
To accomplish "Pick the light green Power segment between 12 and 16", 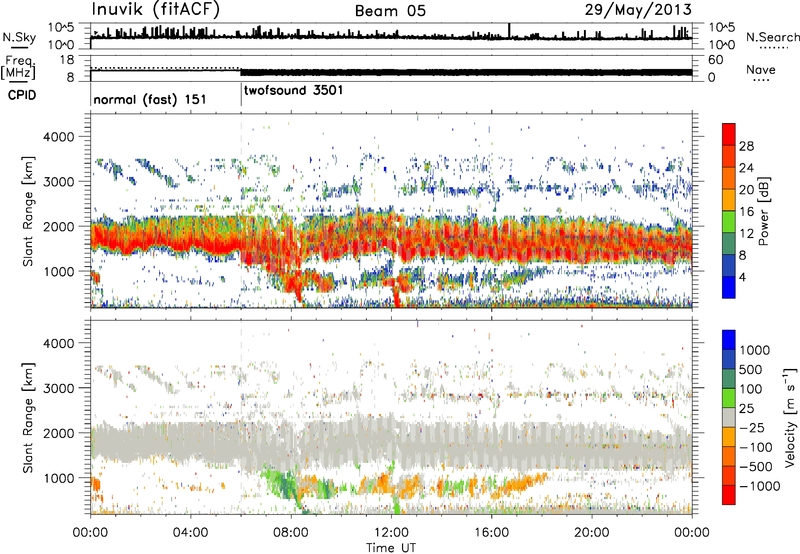I will click(x=729, y=222).
